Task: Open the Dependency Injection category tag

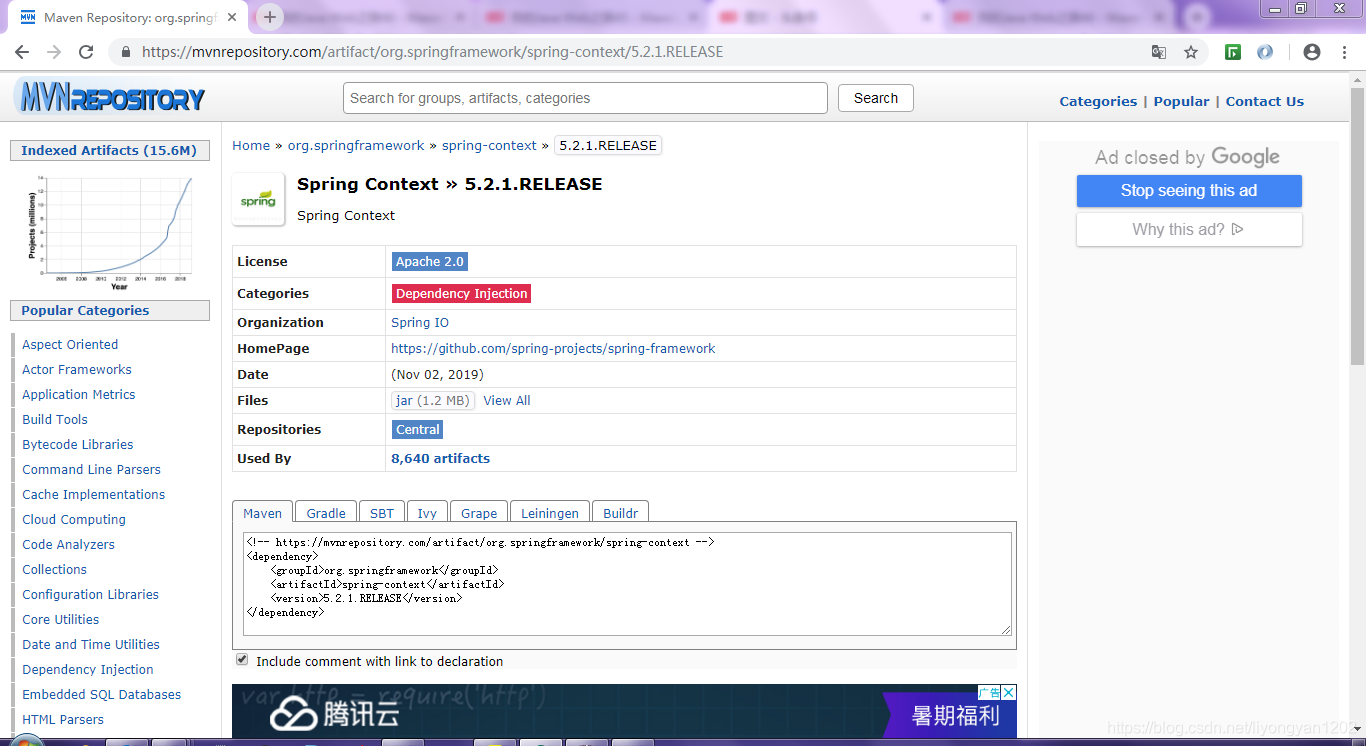Action: pyautogui.click(x=461, y=293)
